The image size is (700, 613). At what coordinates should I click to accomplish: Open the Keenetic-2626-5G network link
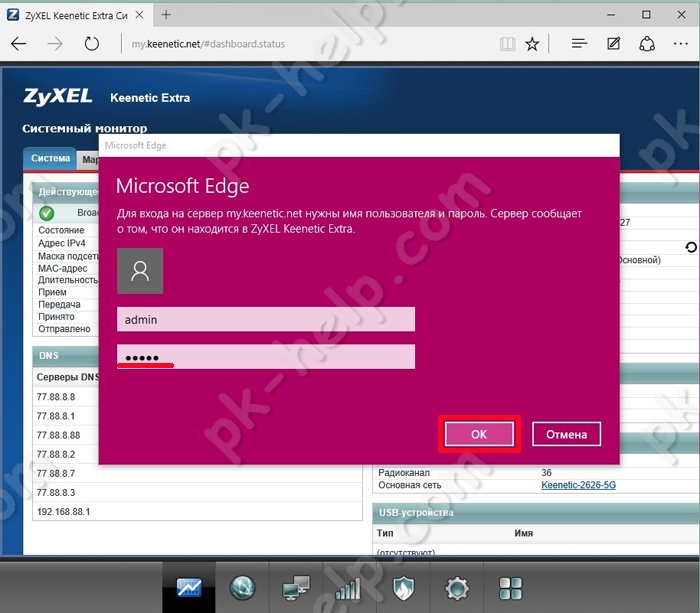pyautogui.click(x=578, y=485)
